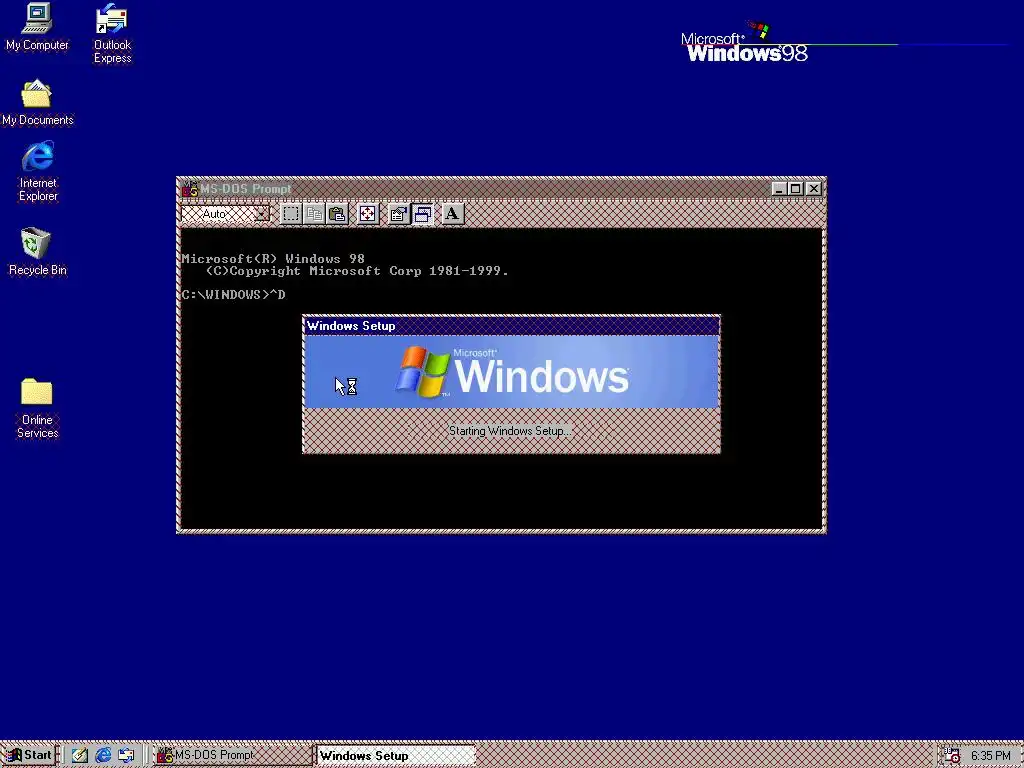The width and height of the screenshot is (1024, 768).
Task: Click the Copy icon in MS-DOS toolbar
Action: click(x=314, y=214)
